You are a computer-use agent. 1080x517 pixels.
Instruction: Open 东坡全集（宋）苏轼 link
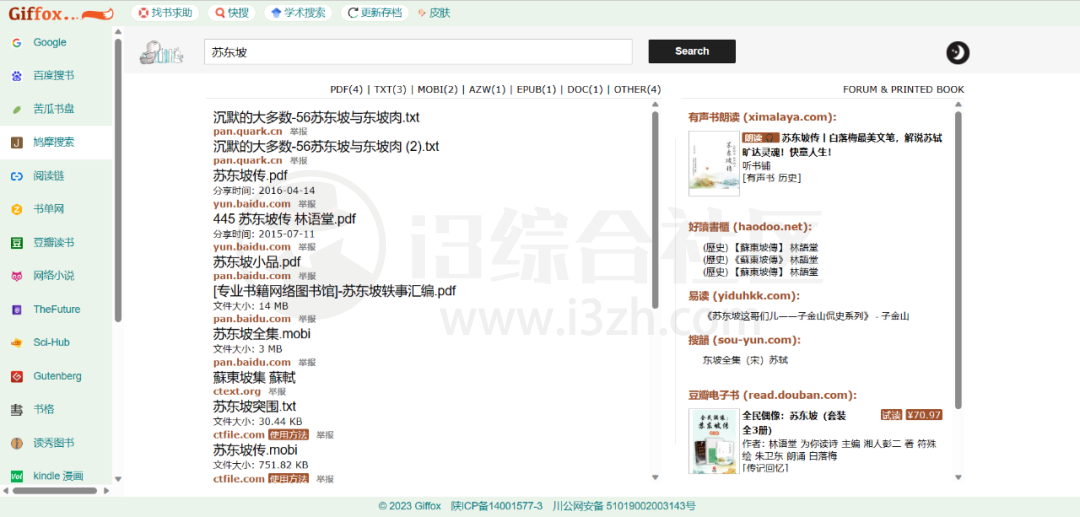click(745, 360)
